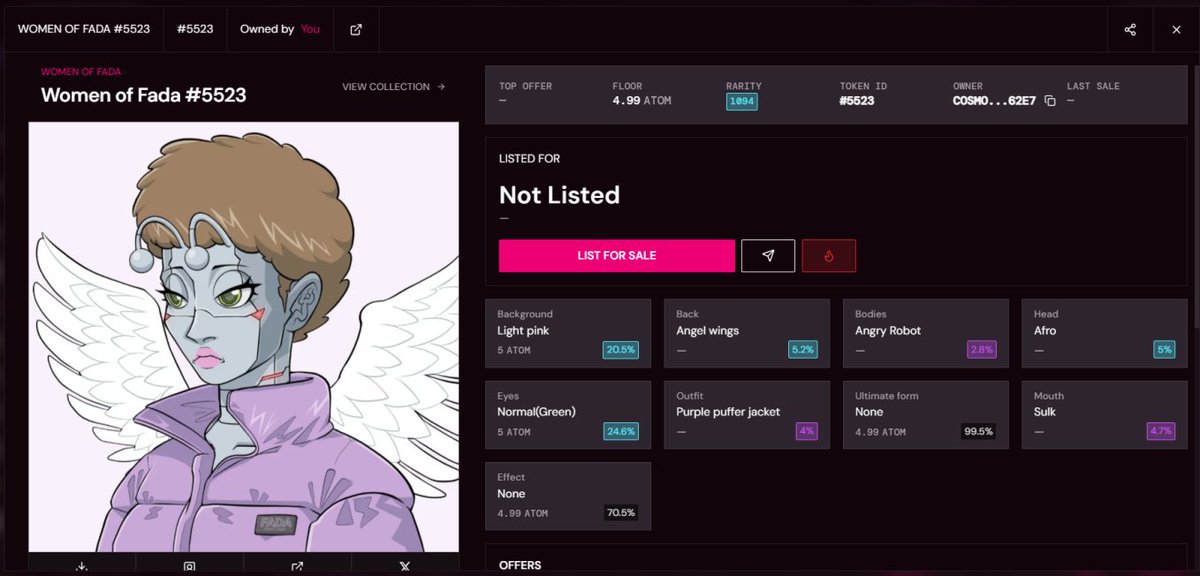Image resolution: width=1200 pixels, height=576 pixels.
Task: Share the NFT on X
Action: (x=404, y=566)
